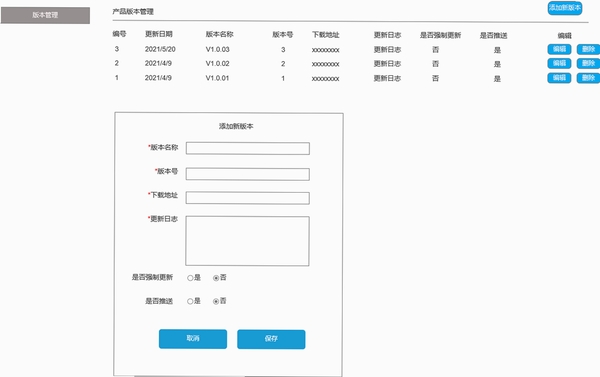Edit the V1.0.03 version row

pos(559,49)
